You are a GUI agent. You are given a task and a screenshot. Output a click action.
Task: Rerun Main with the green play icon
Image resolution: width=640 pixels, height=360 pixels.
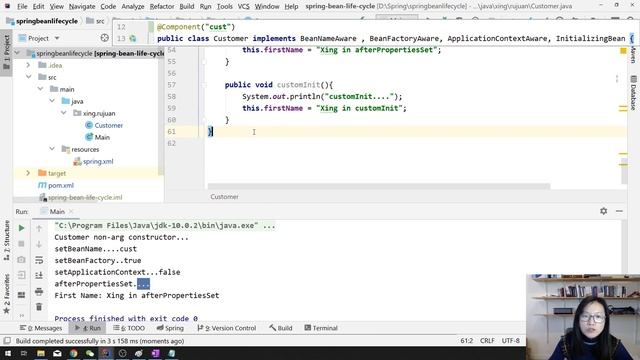tap(21, 228)
